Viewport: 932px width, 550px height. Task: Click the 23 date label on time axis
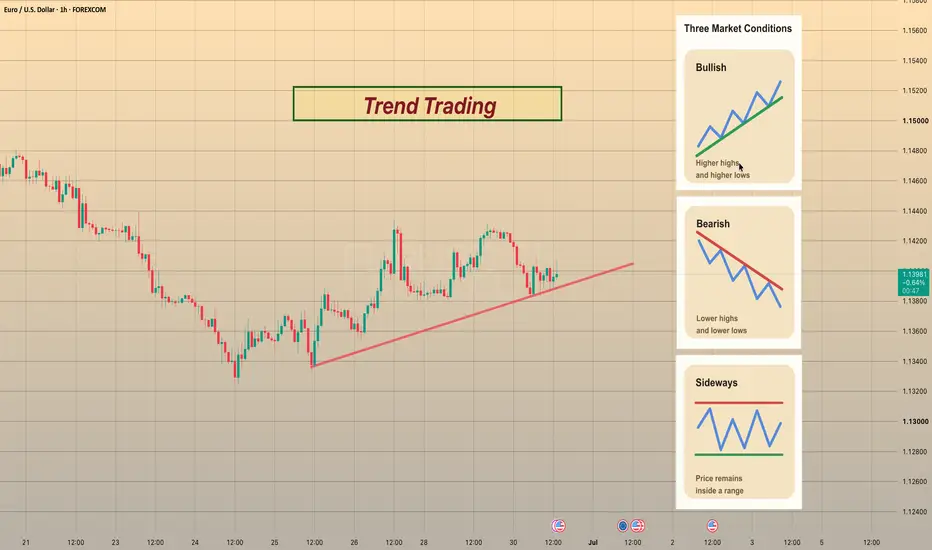(115, 542)
